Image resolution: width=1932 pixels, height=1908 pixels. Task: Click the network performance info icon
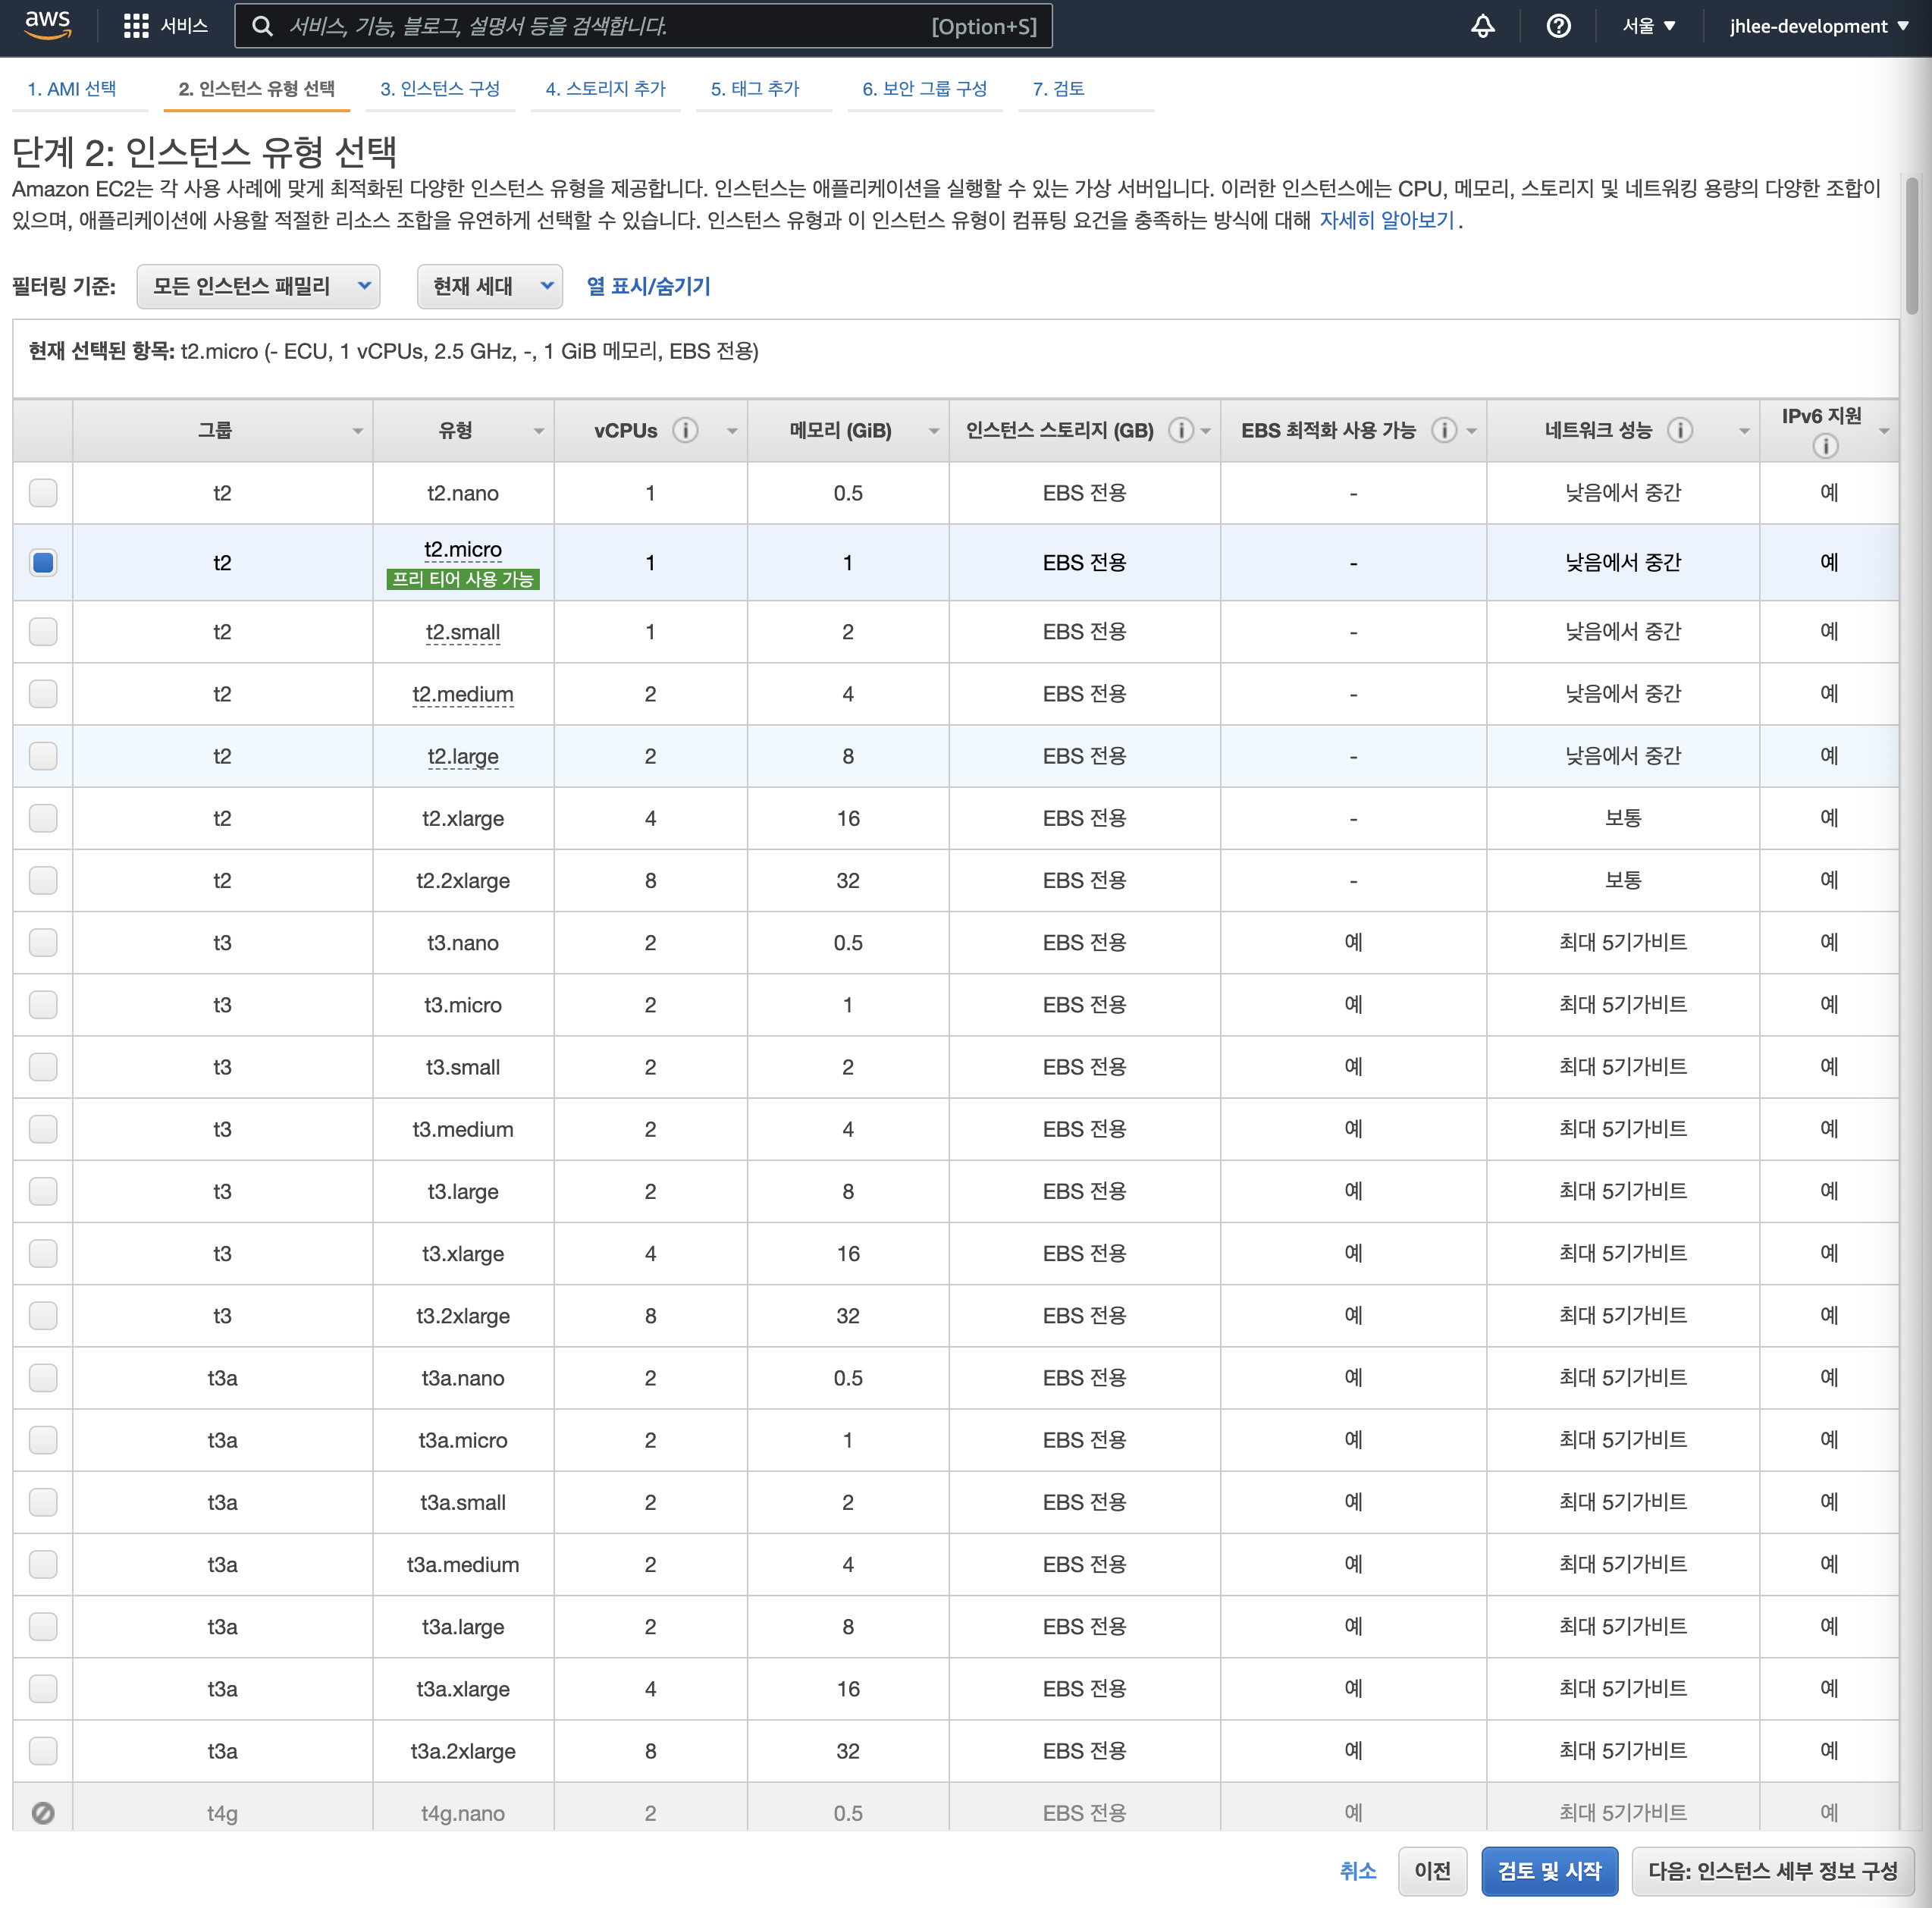tap(1680, 430)
